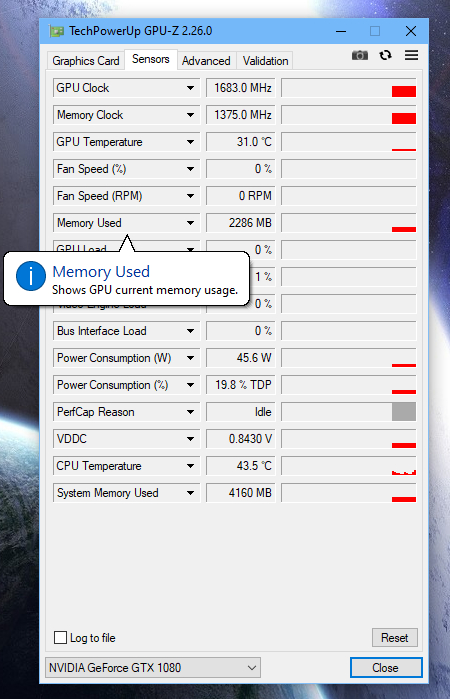Screen dimensions: 450x699
Task: Click the GPU-Z app icon in title bar
Action: 57,31
